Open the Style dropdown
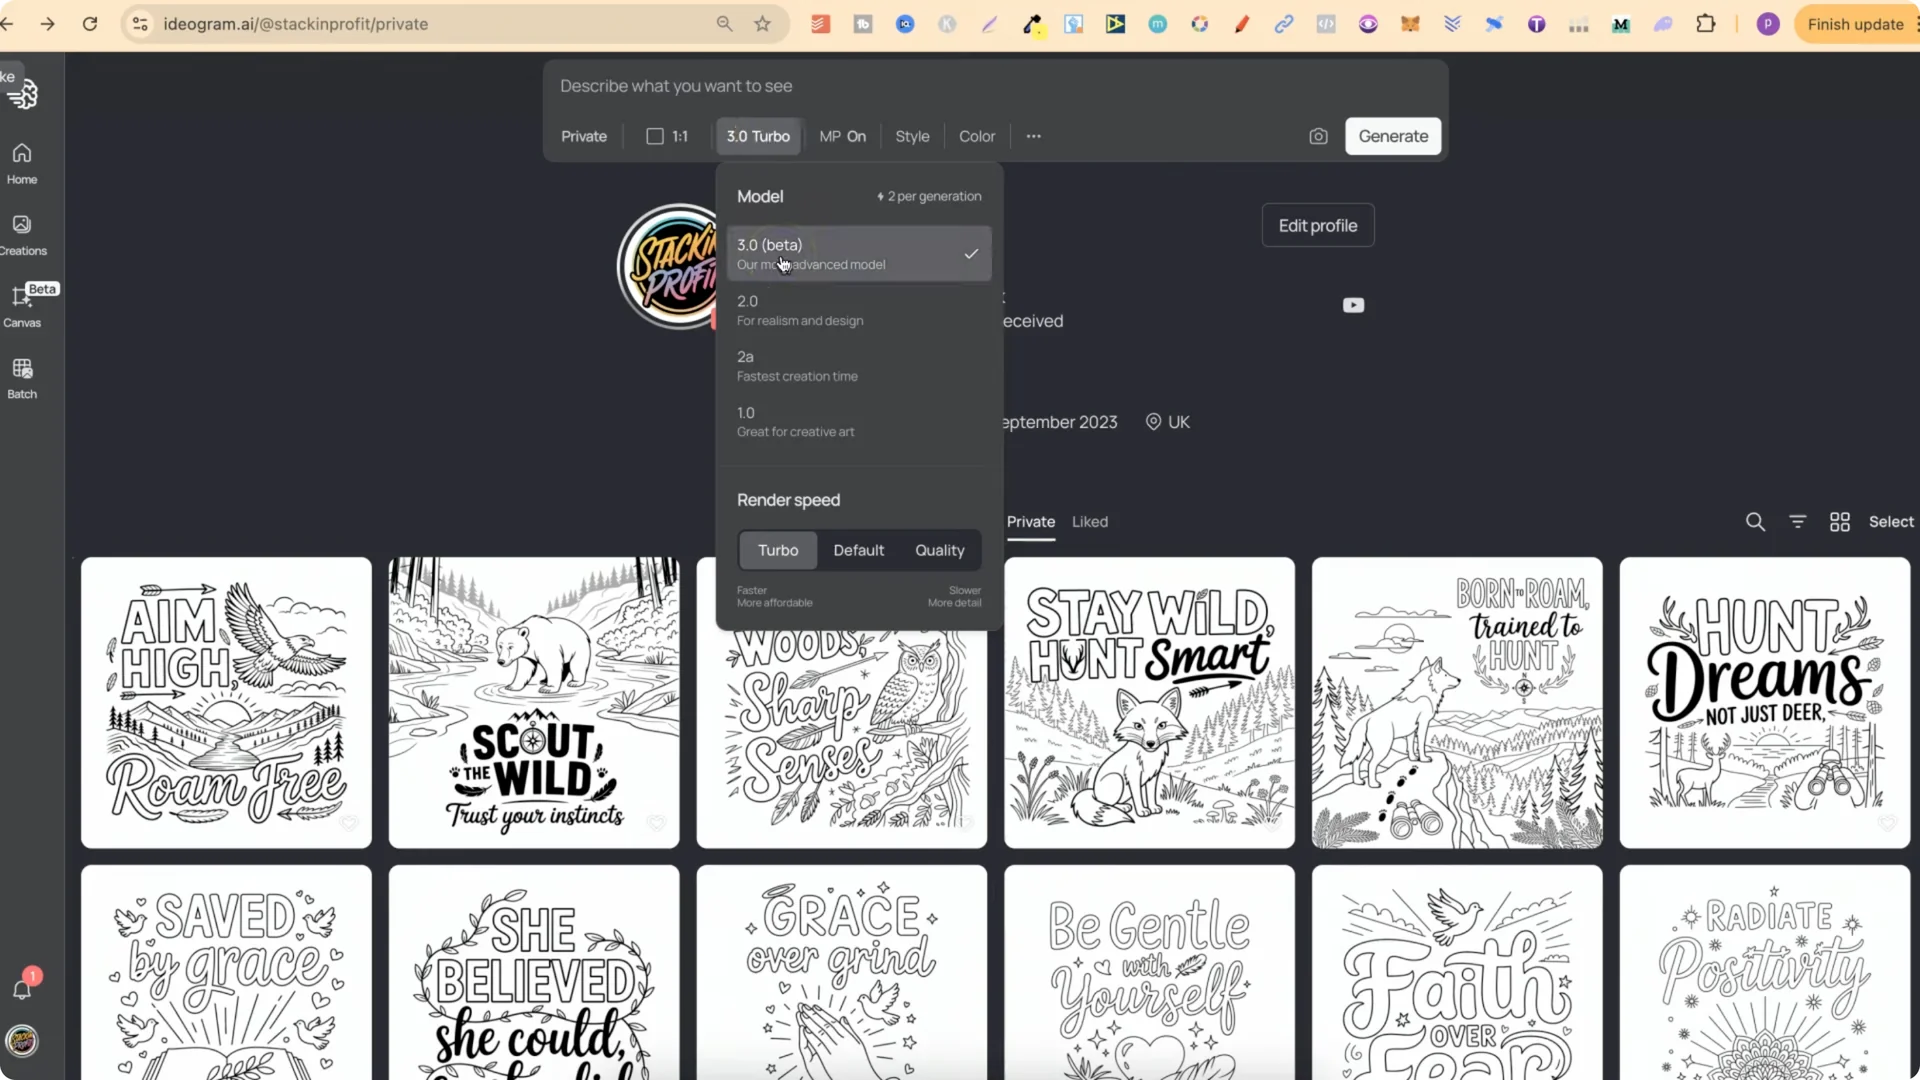The image size is (1920, 1080). pyautogui.click(x=911, y=136)
